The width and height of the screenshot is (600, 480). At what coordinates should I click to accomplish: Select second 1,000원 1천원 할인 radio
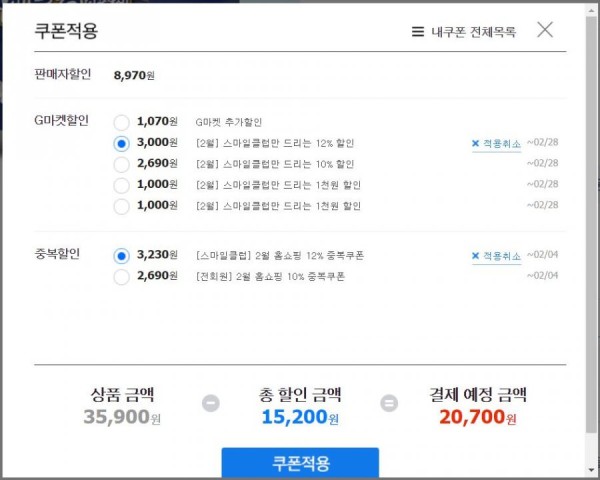[x=121, y=207]
